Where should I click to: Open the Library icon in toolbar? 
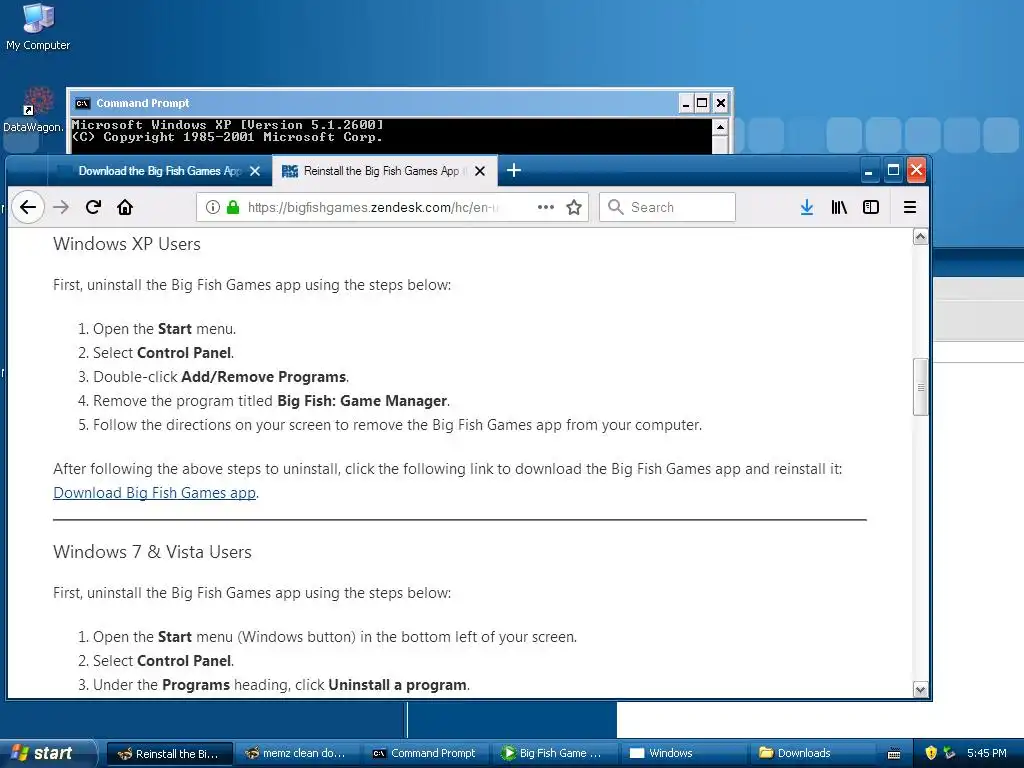coord(839,207)
